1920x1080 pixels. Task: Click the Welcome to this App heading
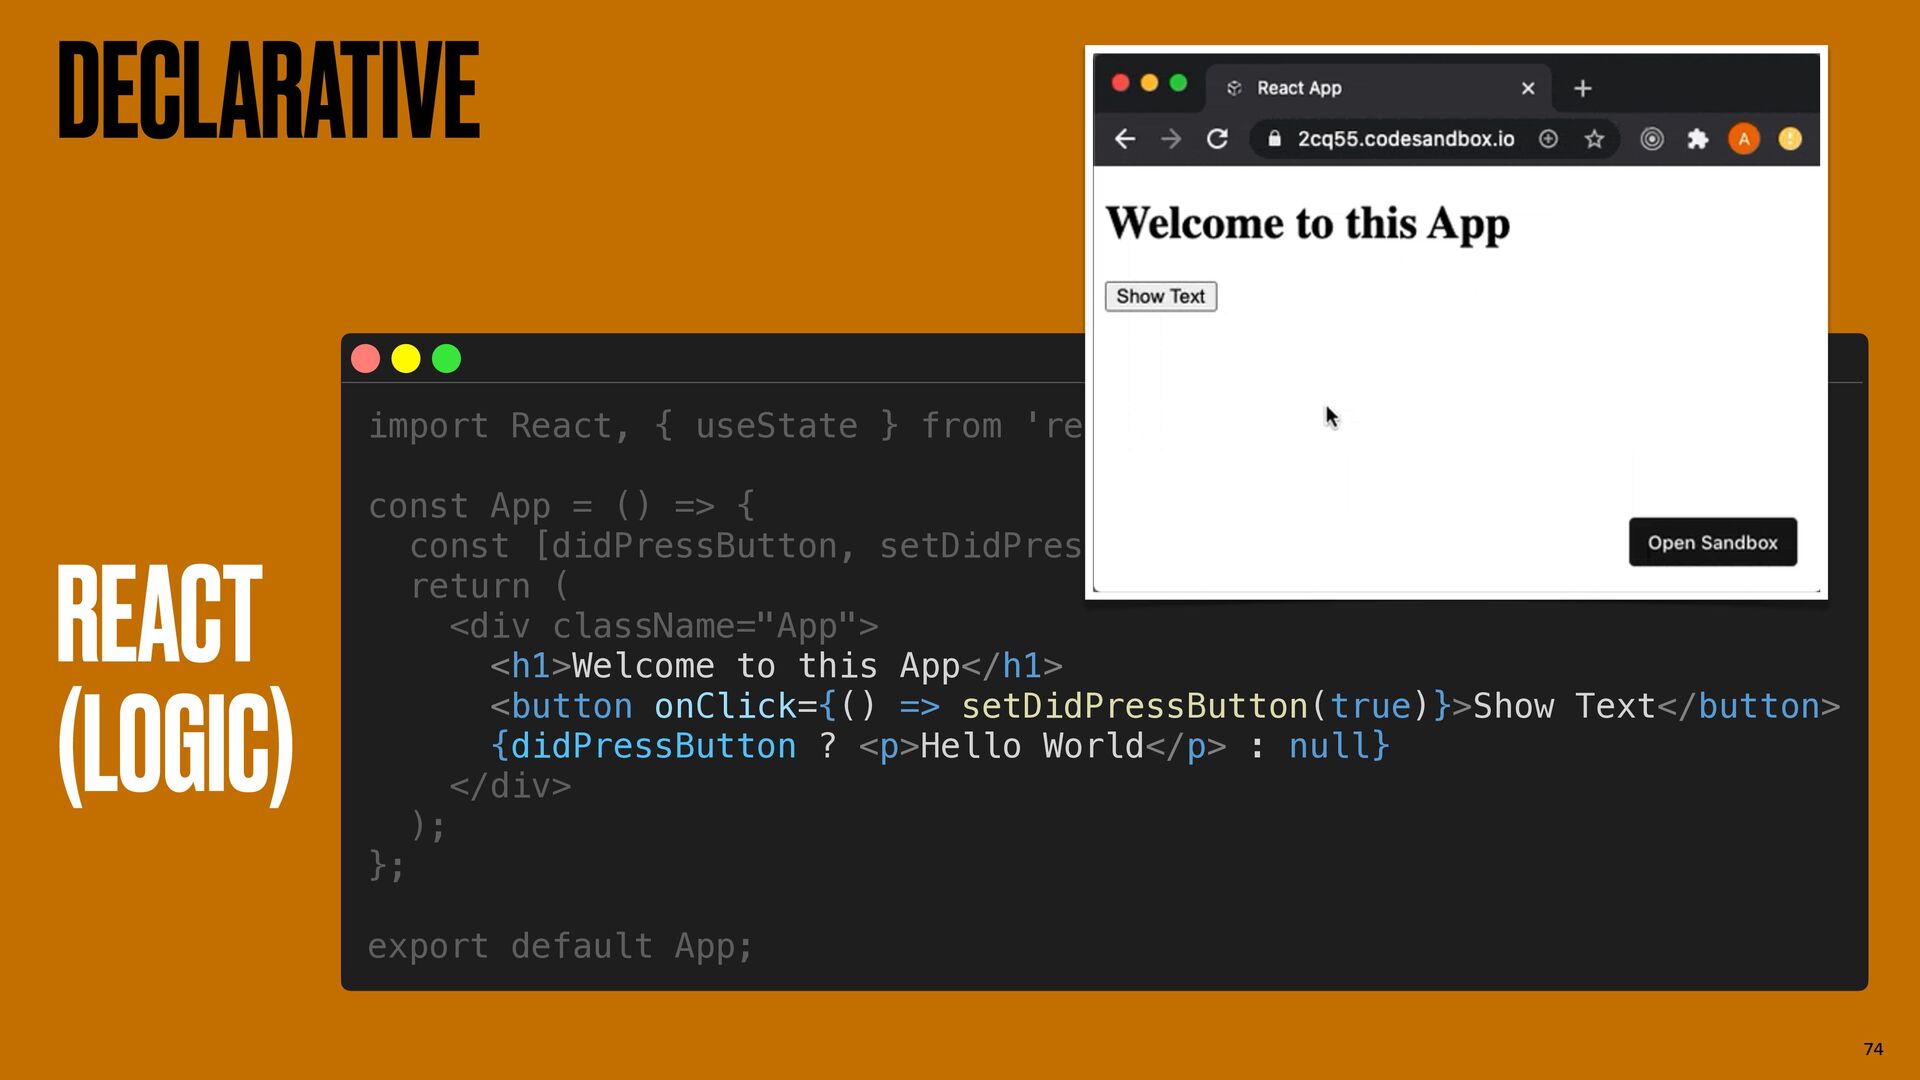tap(1307, 224)
